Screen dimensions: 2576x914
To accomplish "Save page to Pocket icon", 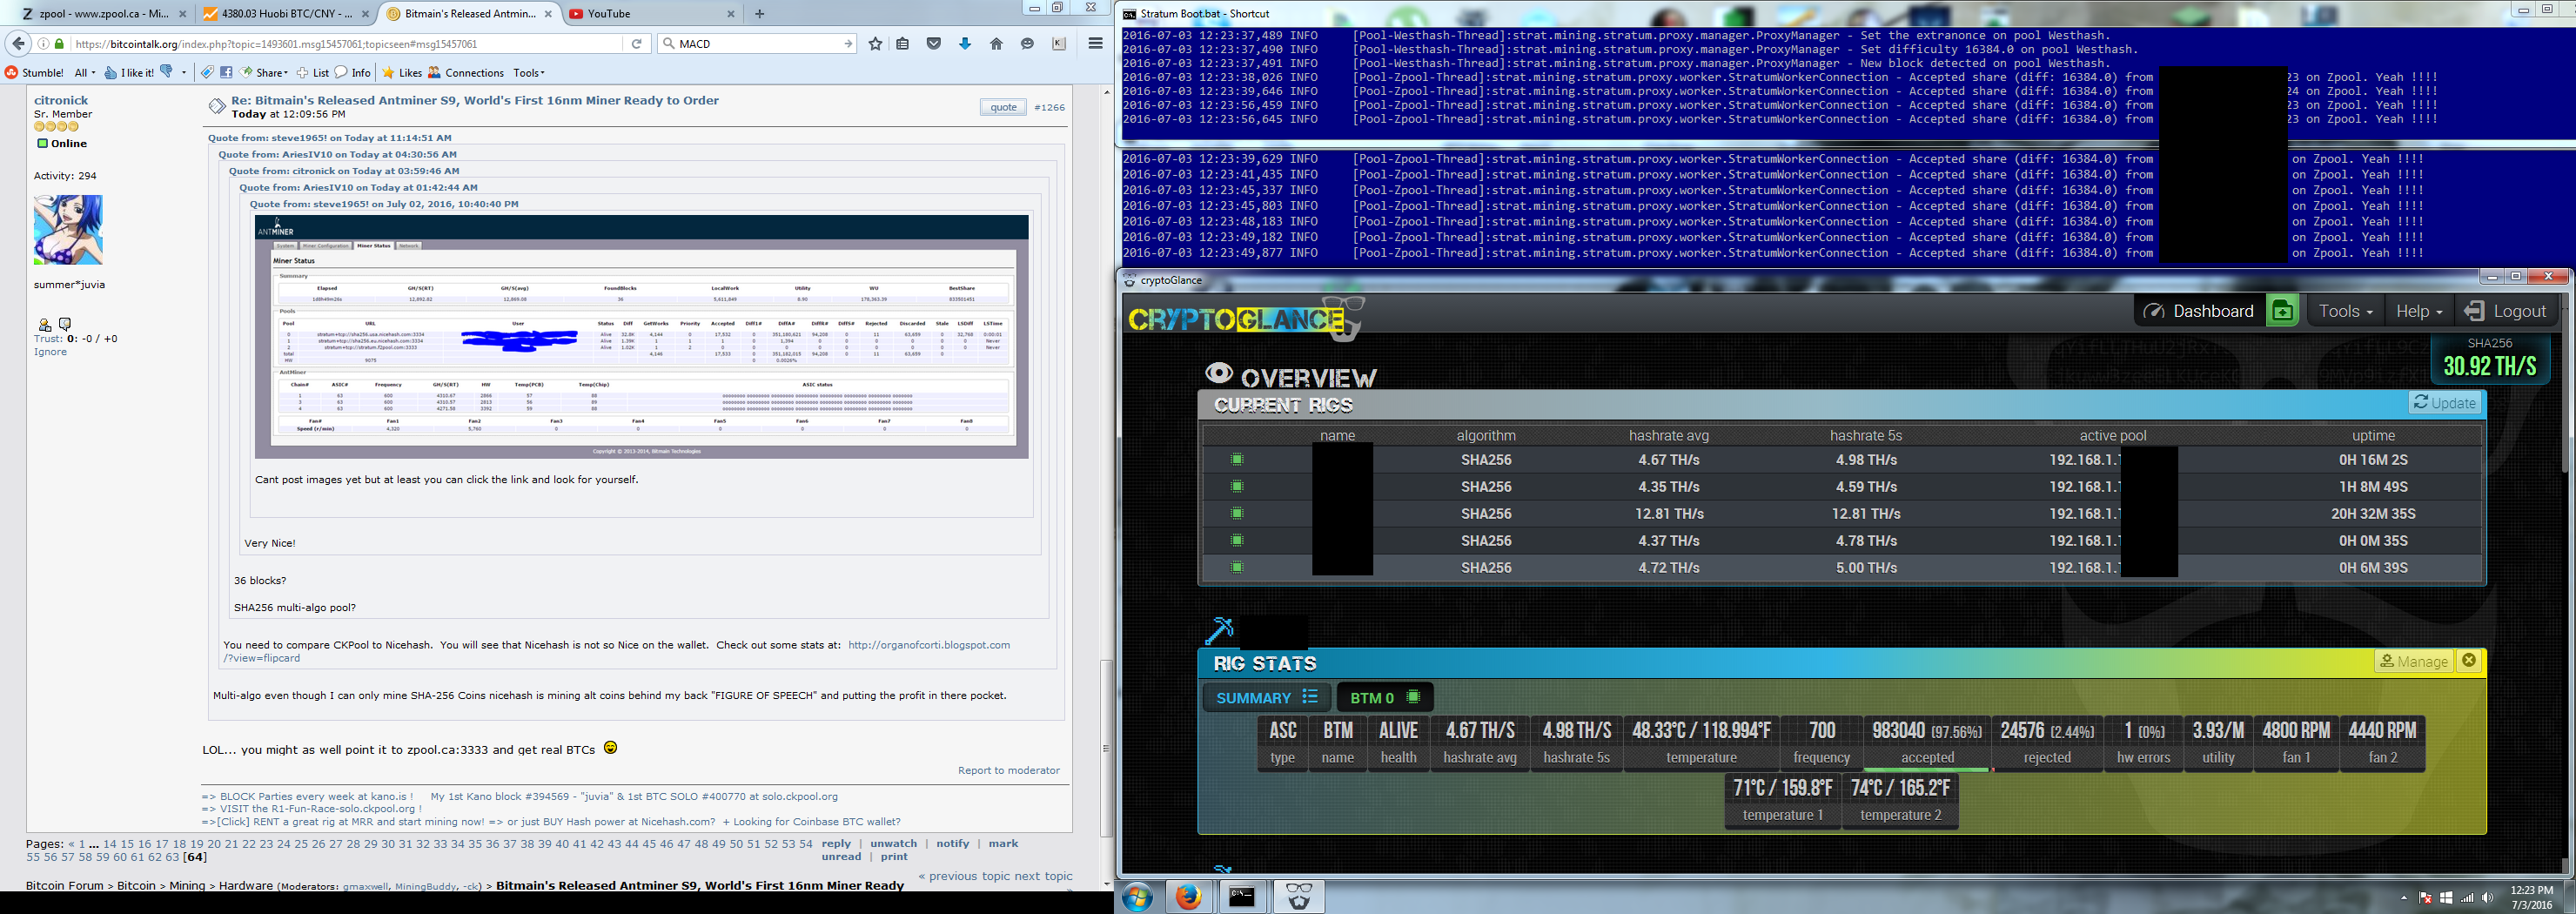I will click(934, 44).
